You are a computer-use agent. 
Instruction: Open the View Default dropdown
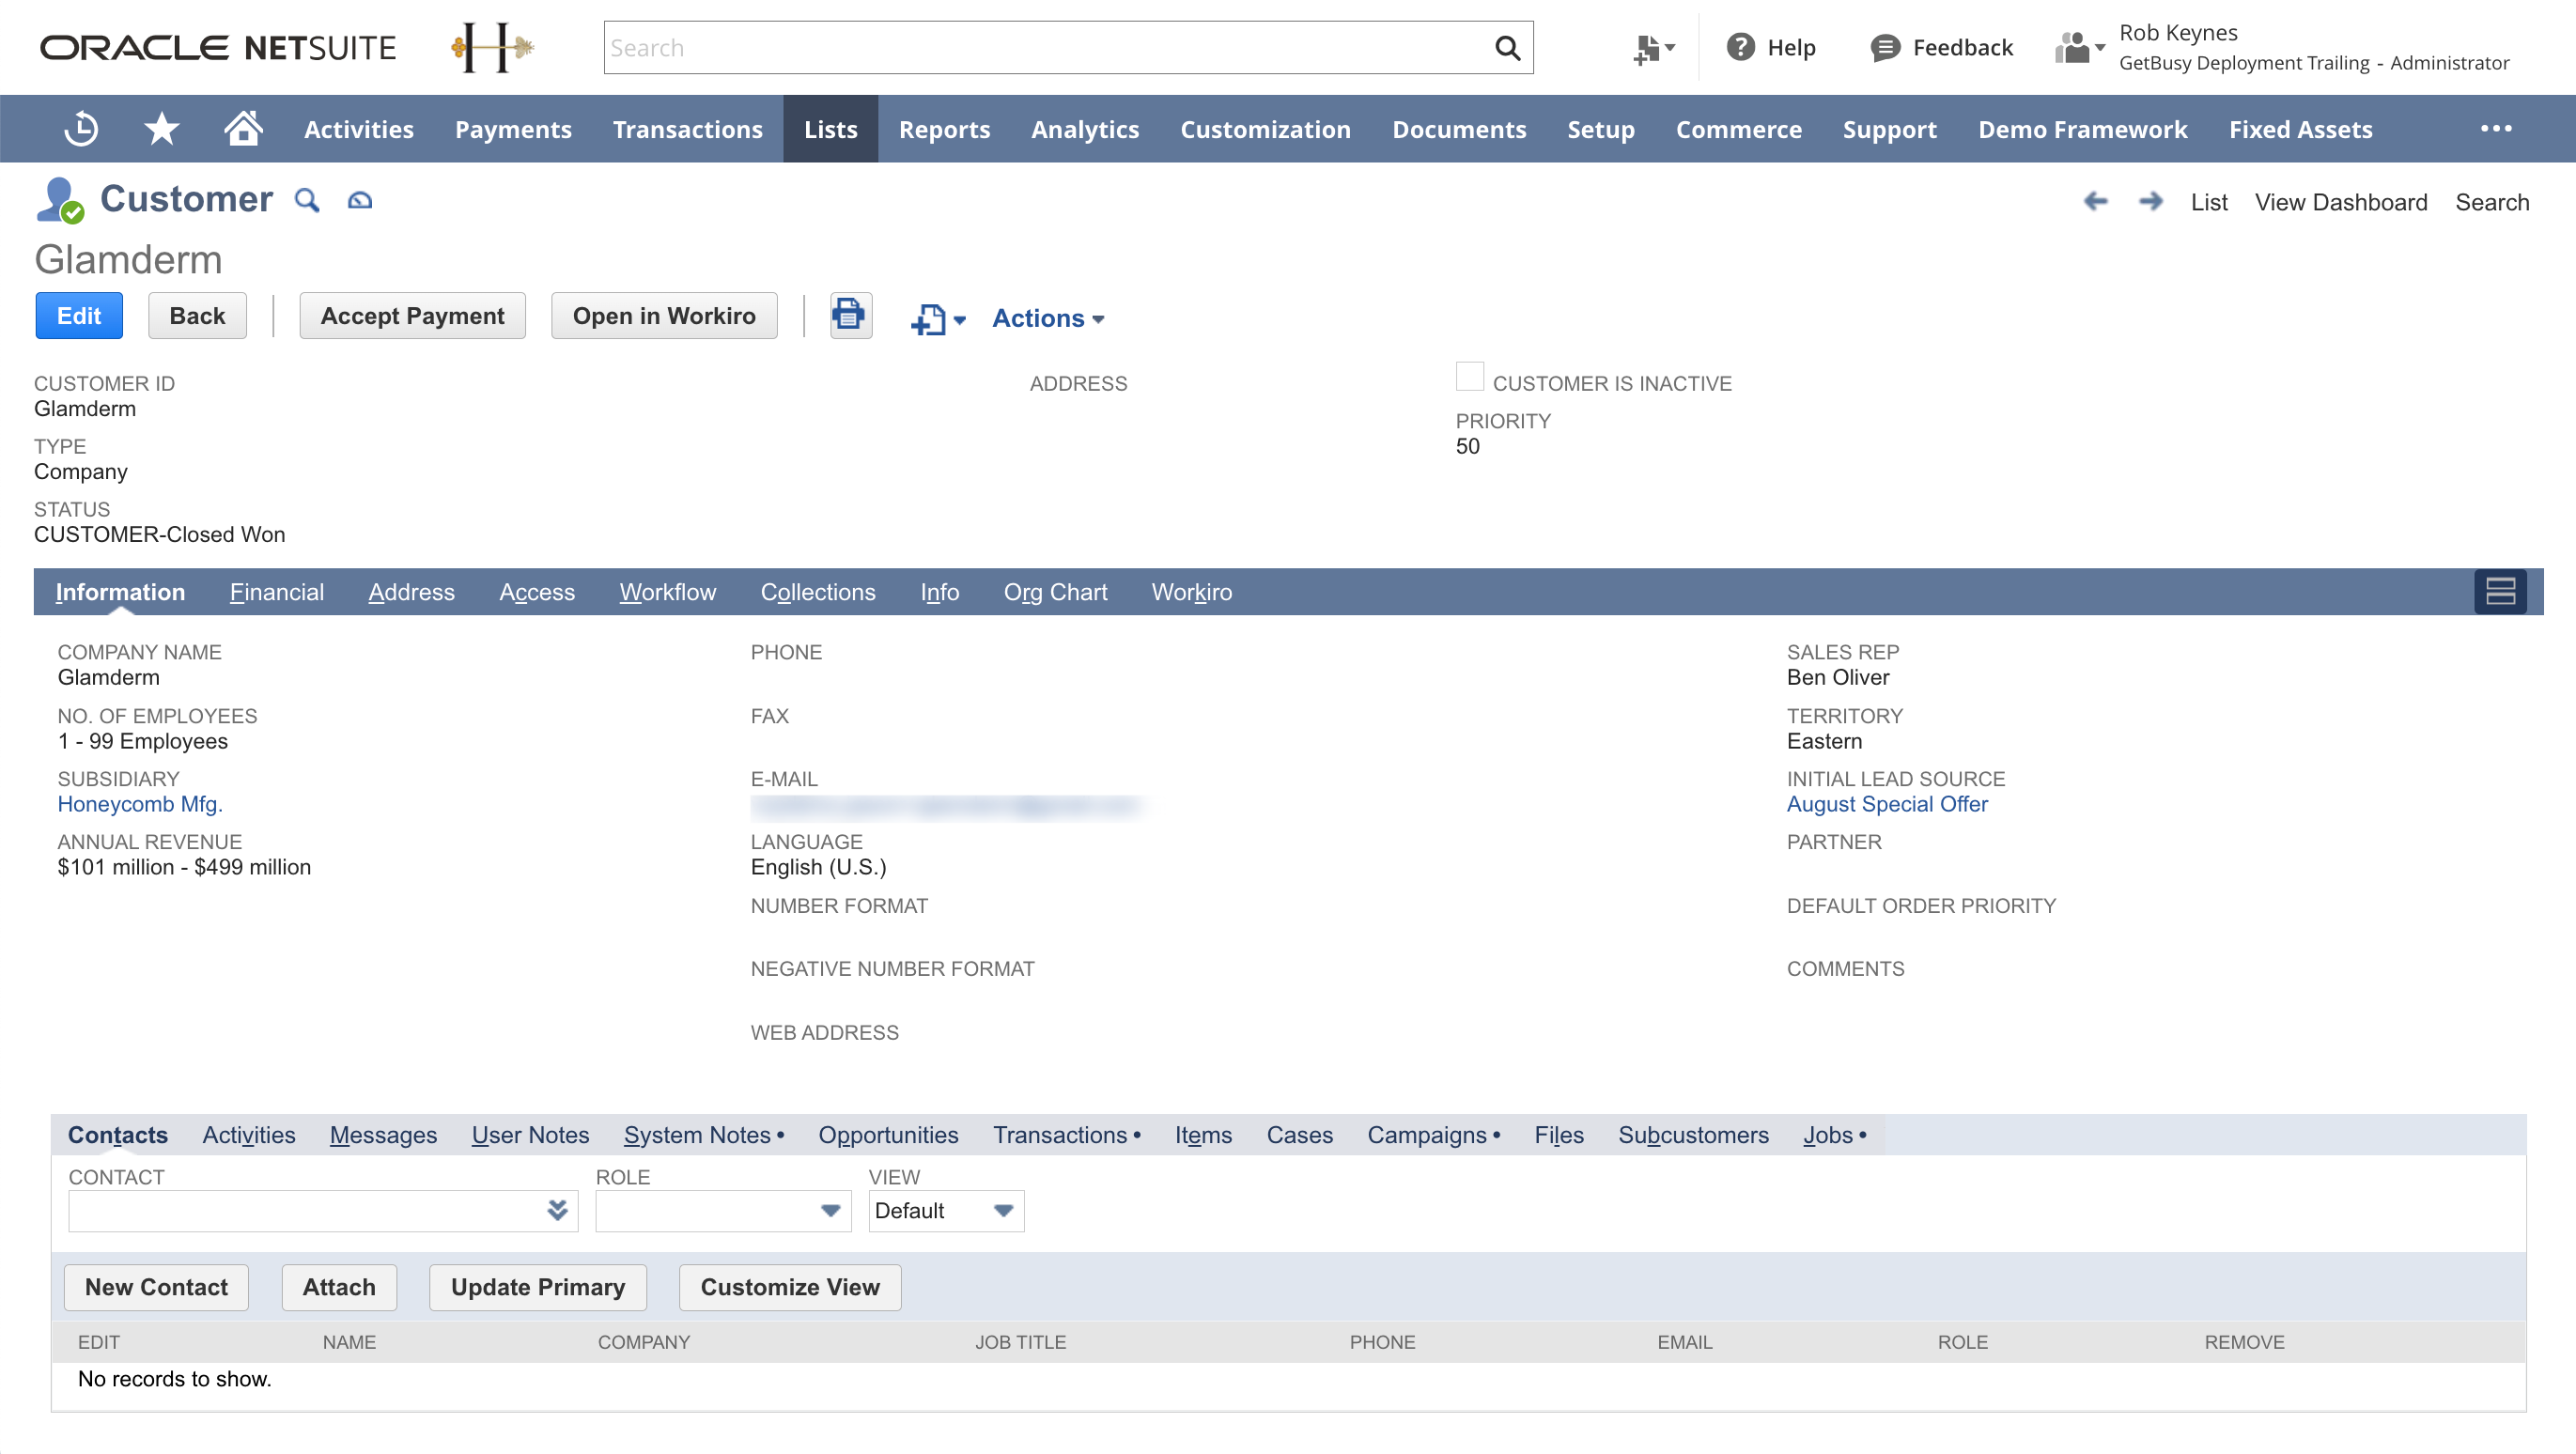click(x=945, y=1211)
